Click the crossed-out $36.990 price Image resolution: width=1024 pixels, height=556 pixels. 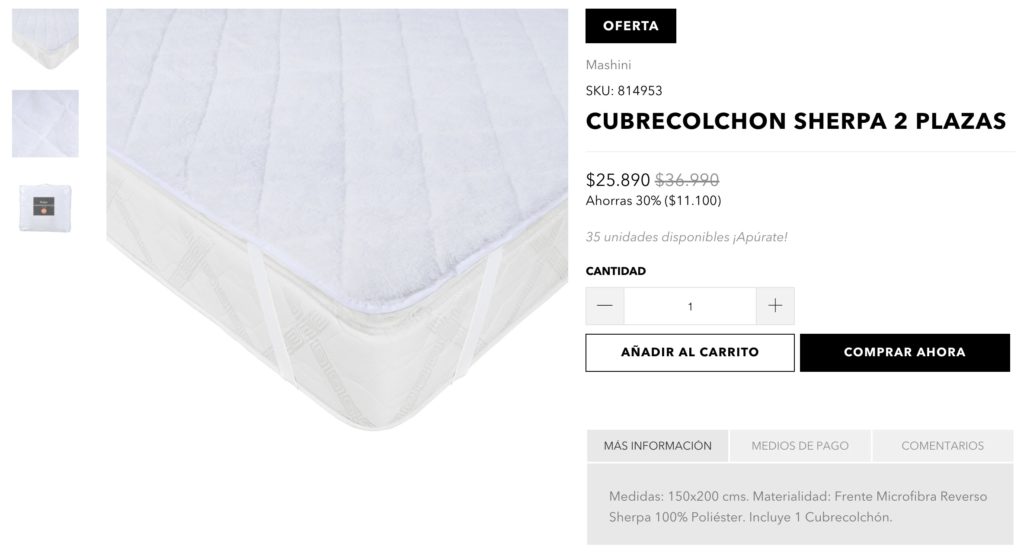tap(687, 180)
